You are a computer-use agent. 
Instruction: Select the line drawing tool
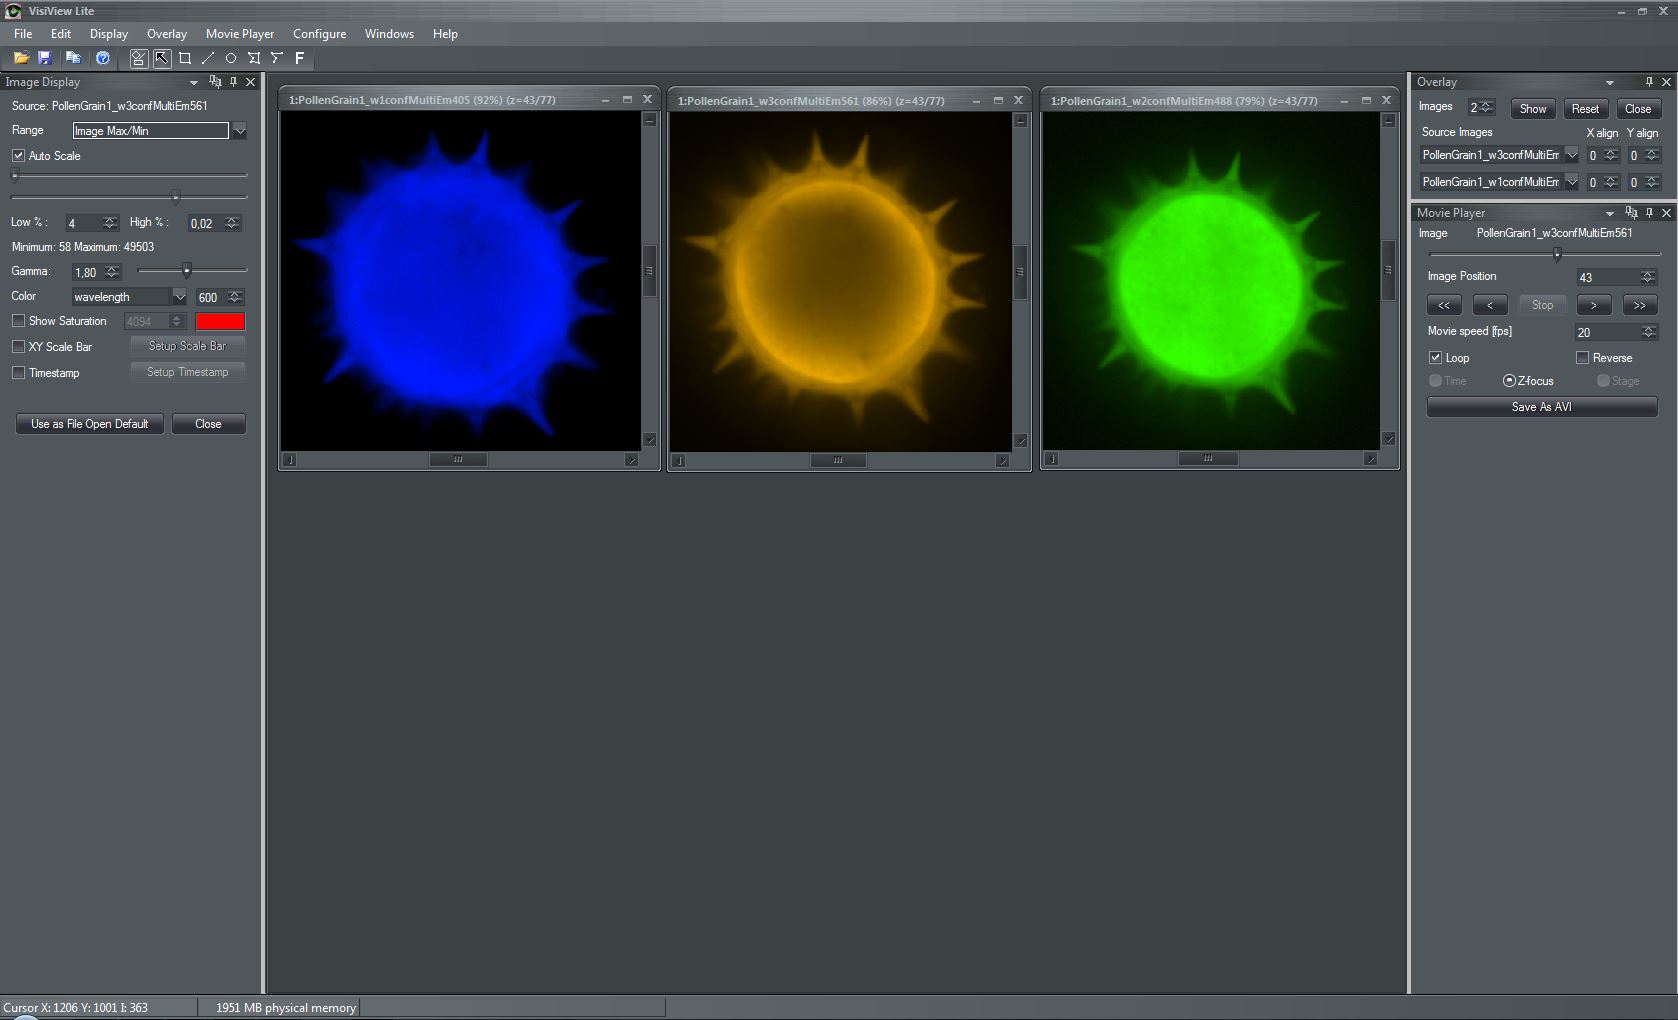pos(208,58)
